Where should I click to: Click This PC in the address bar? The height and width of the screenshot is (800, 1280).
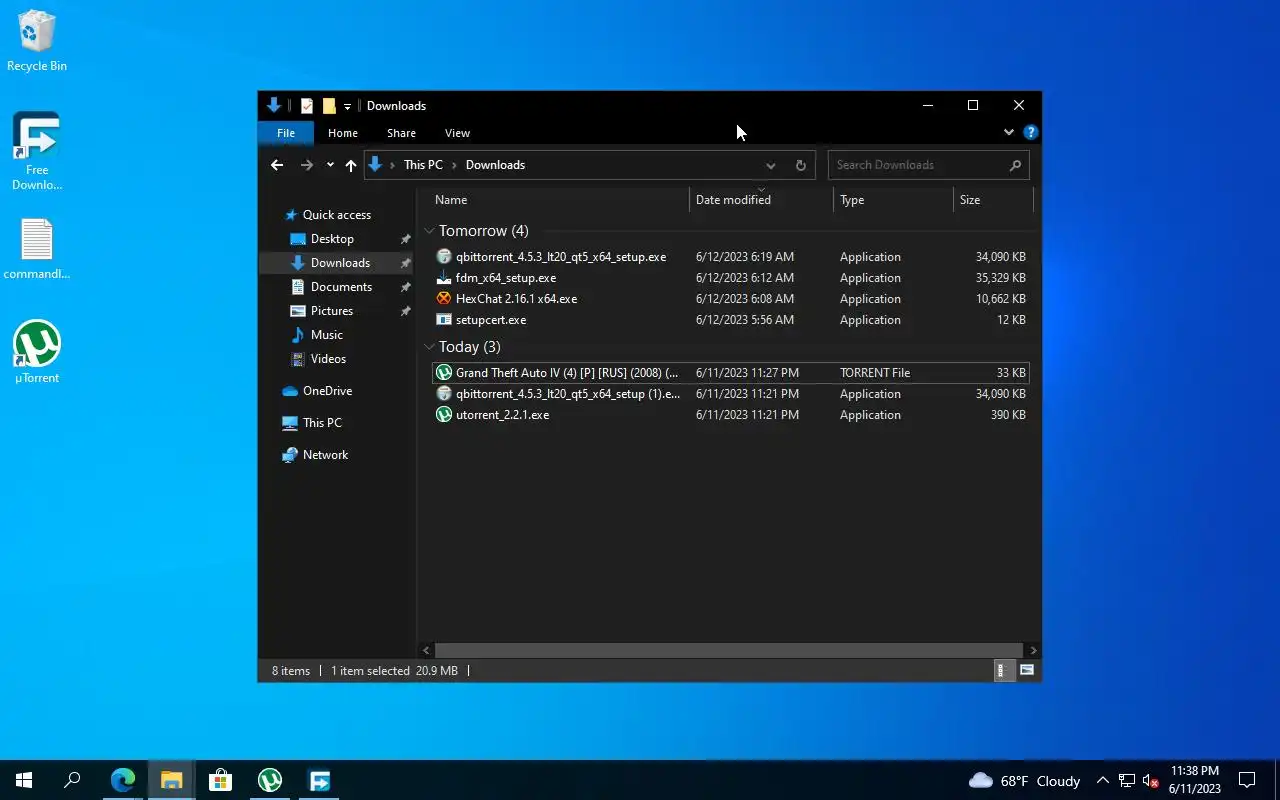[423, 165]
